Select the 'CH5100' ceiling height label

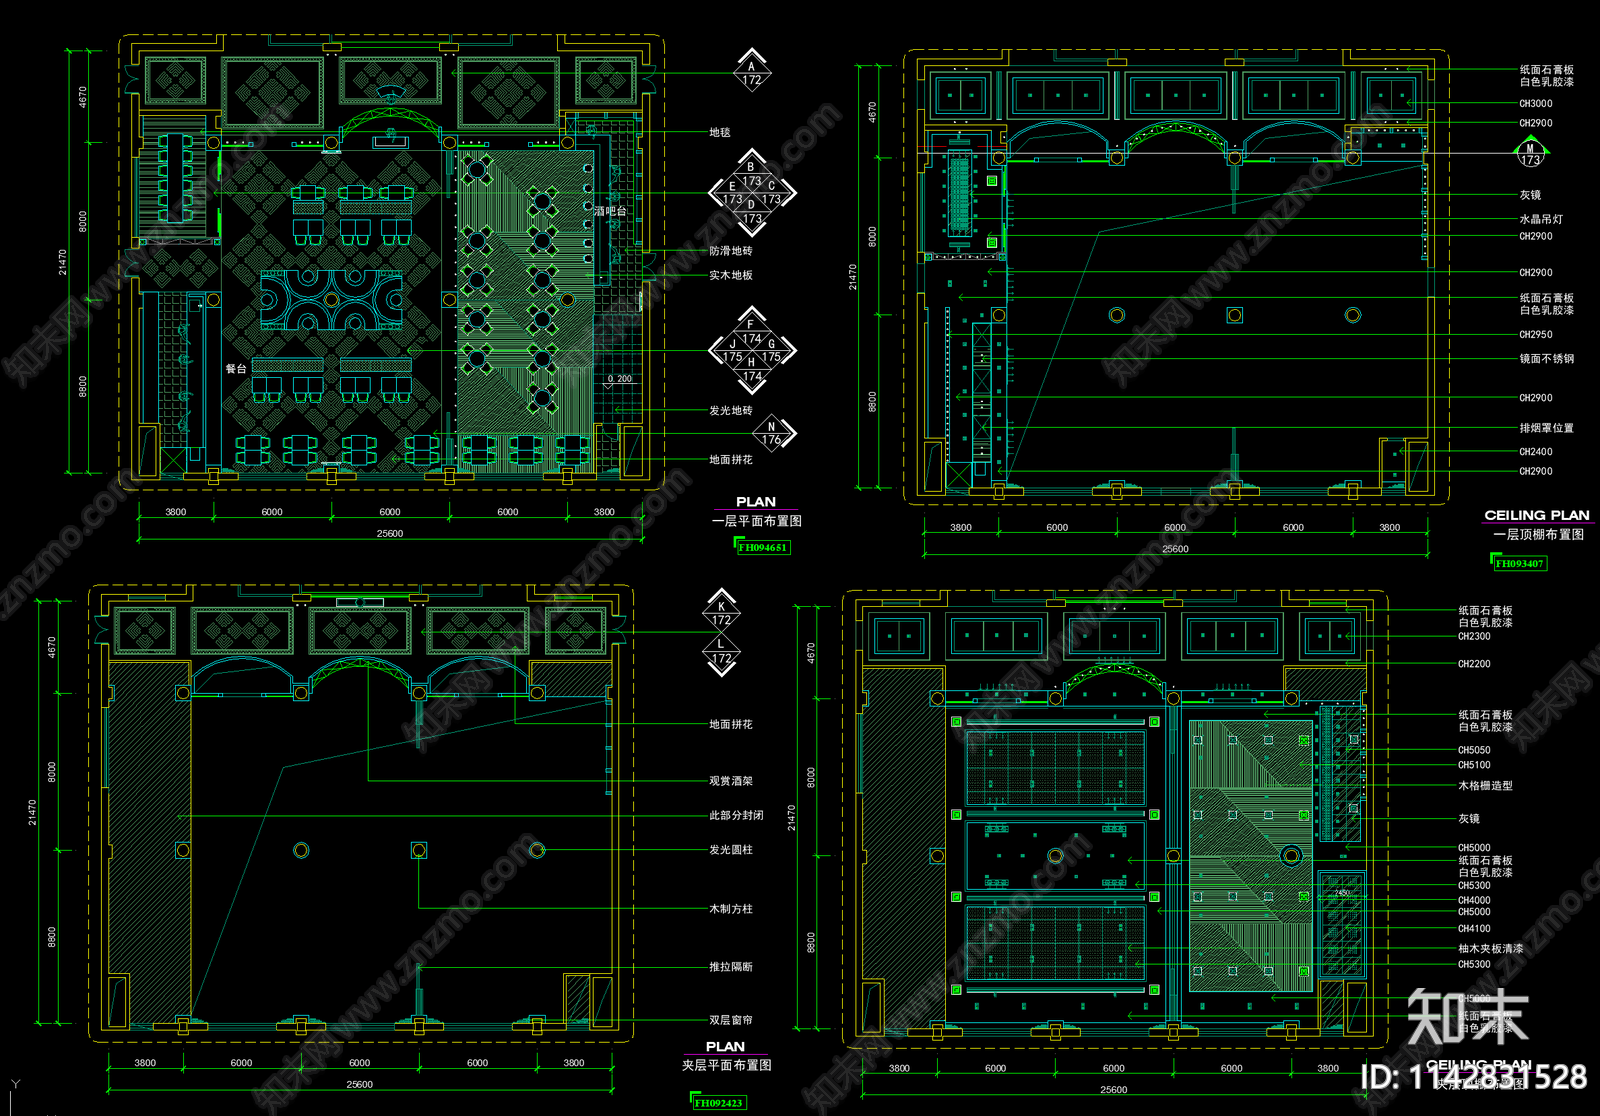click(x=1474, y=765)
